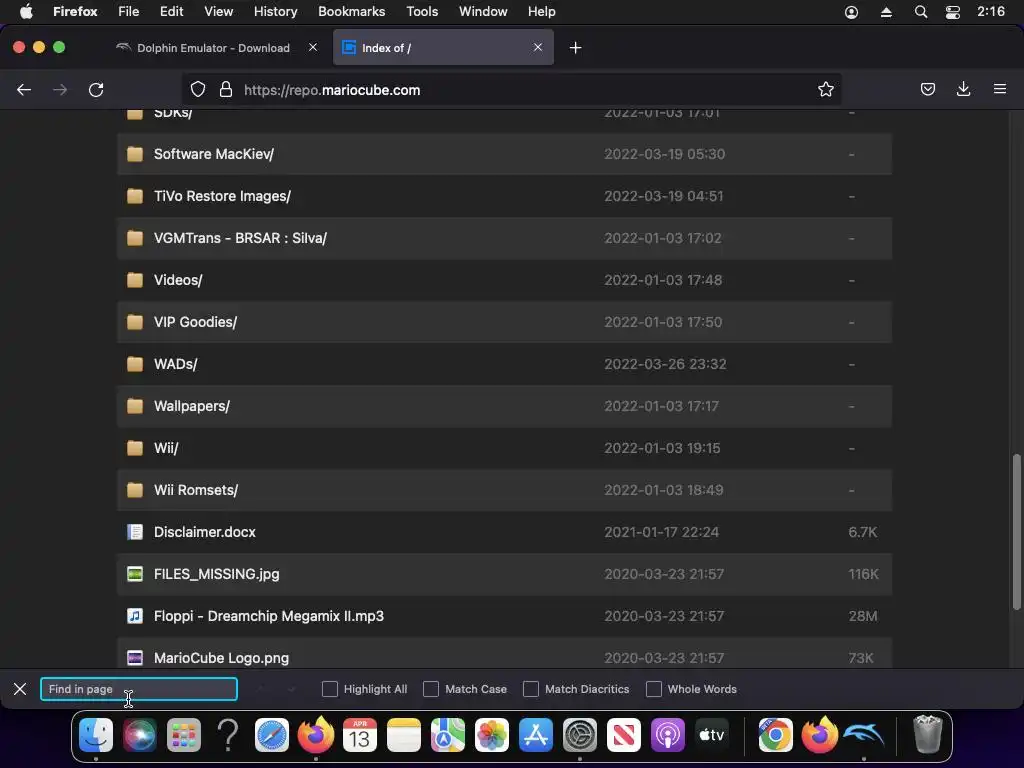Launch Siri from the dock
Image resolution: width=1024 pixels, height=768 pixels.
coord(140,735)
